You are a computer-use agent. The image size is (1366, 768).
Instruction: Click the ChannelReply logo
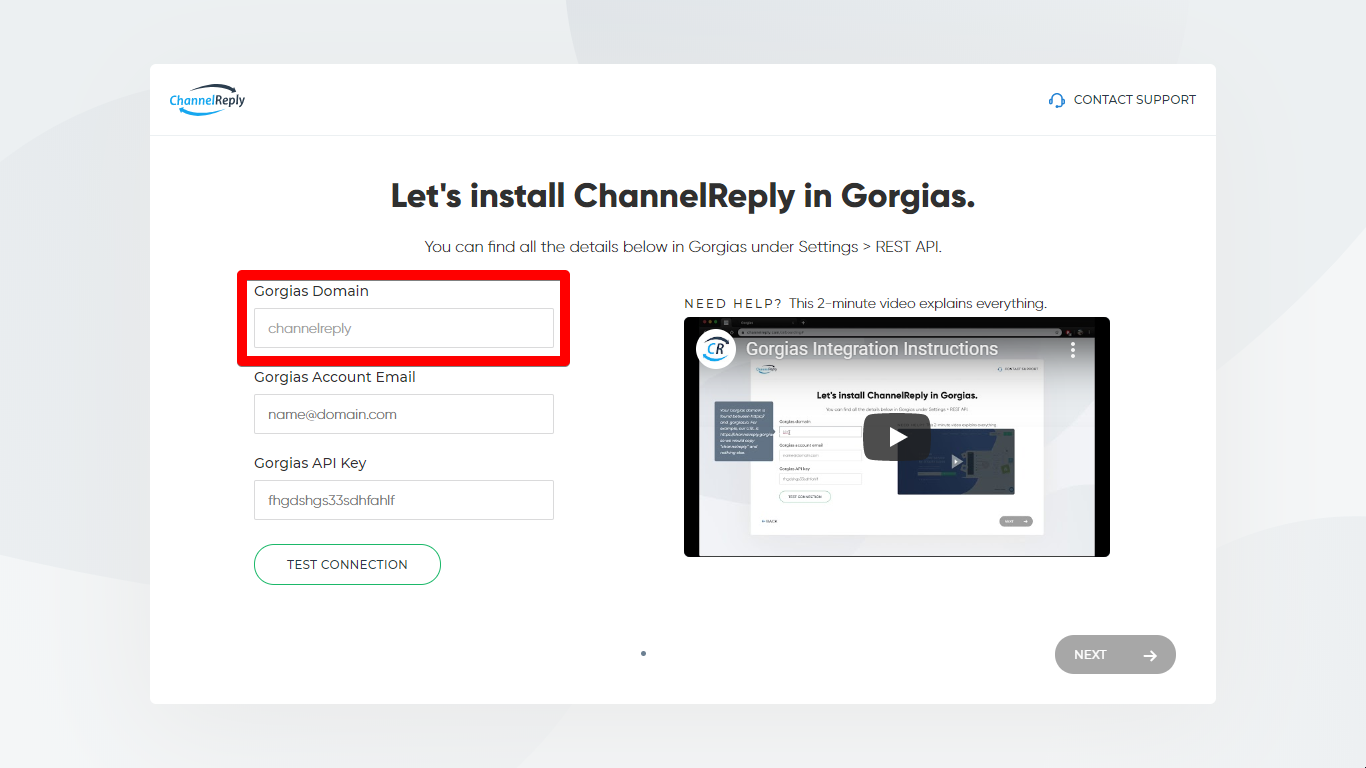point(207,100)
